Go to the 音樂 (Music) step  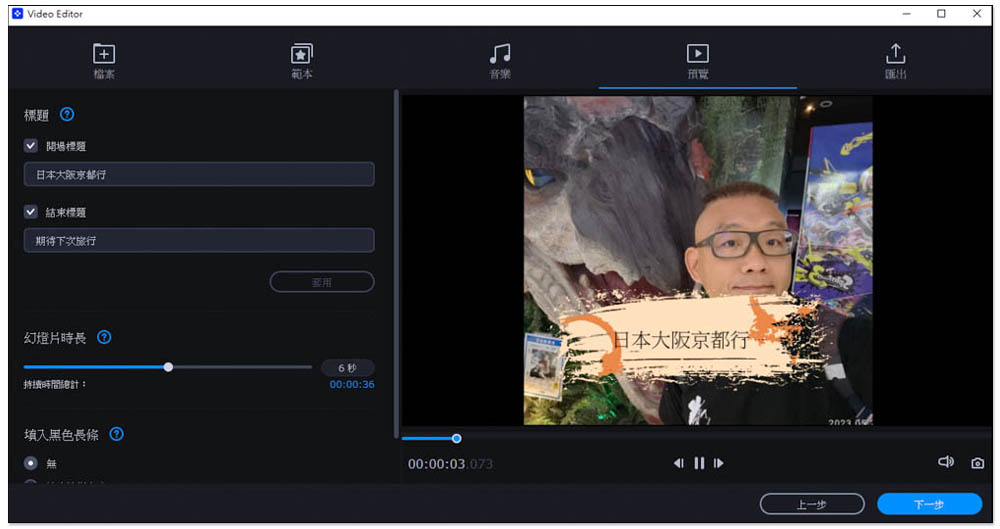[x=499, y=55]
